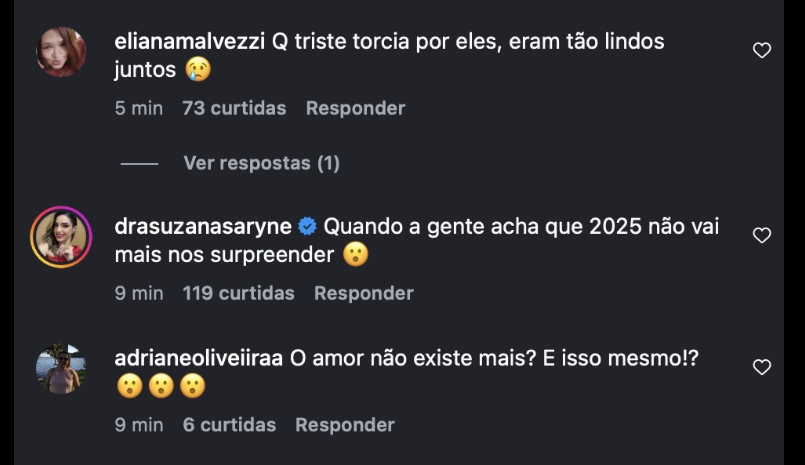
Task: View the "73 curtidas" likes list
Action: coord(234,108)
